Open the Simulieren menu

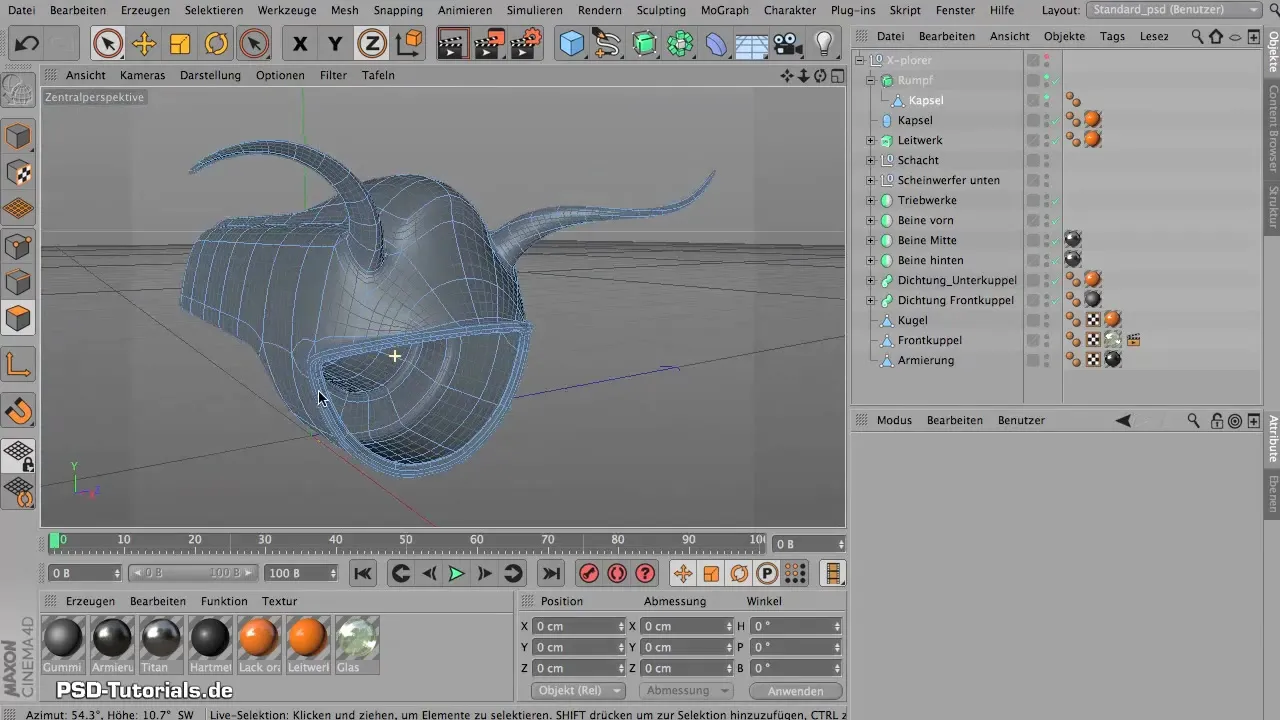535,10
